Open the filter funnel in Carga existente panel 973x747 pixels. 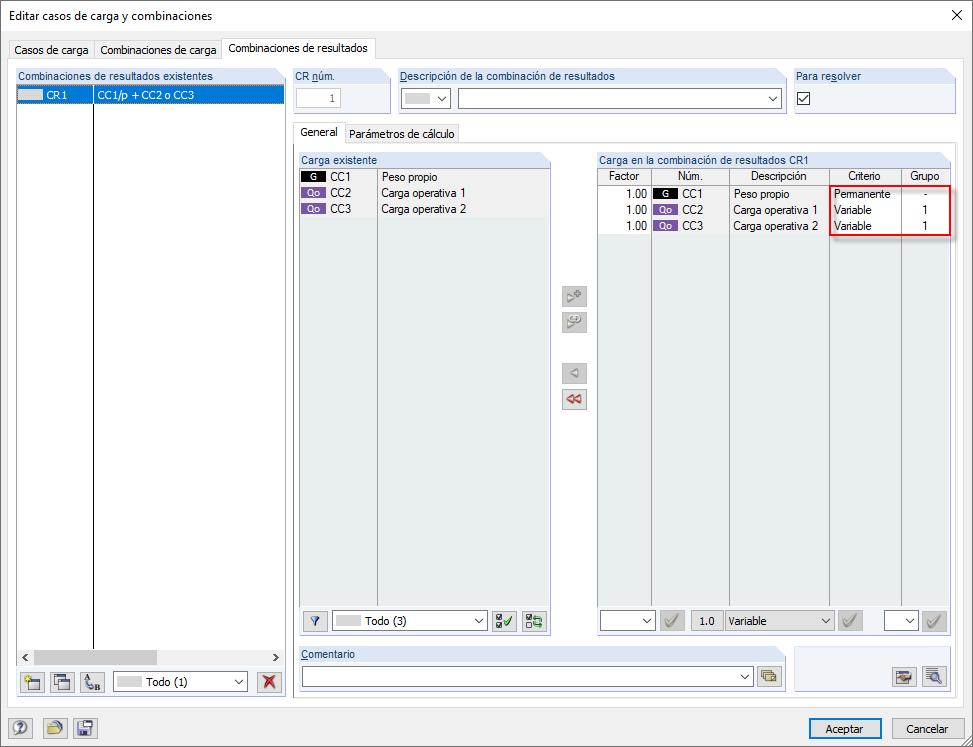click(315, 621)
